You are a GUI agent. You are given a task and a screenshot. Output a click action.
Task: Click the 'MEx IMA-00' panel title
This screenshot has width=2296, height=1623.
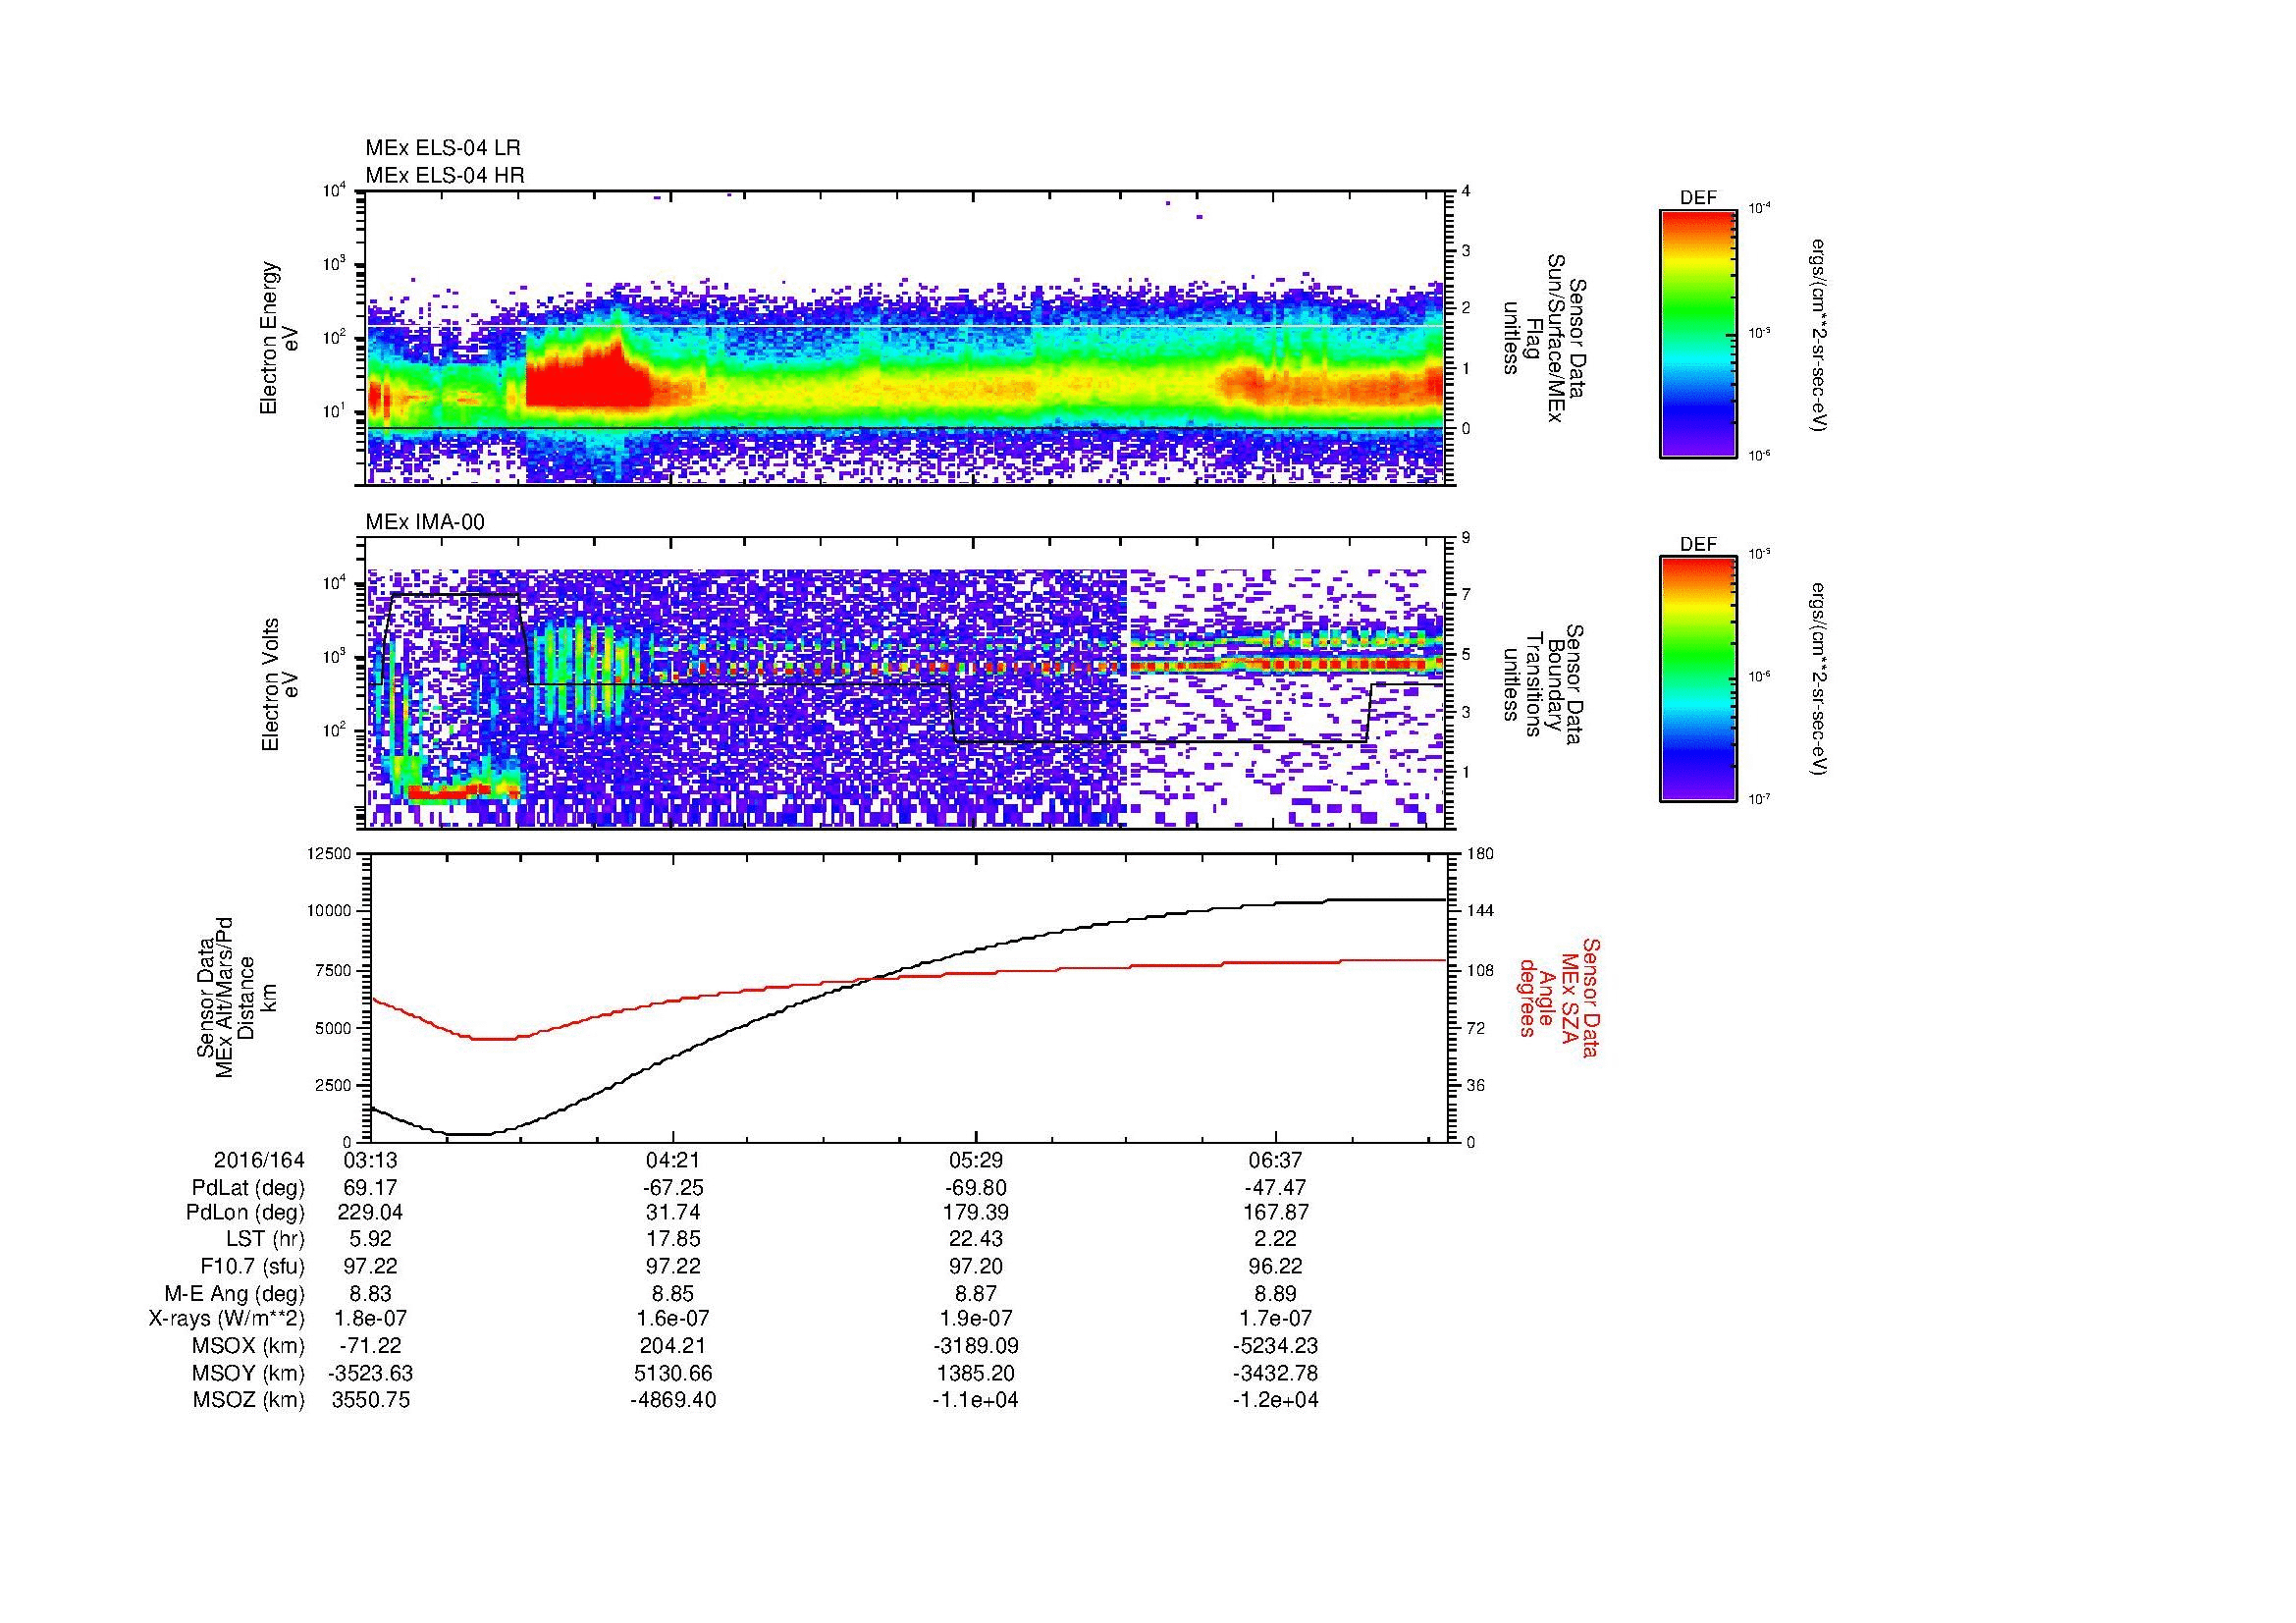(425, 522)
